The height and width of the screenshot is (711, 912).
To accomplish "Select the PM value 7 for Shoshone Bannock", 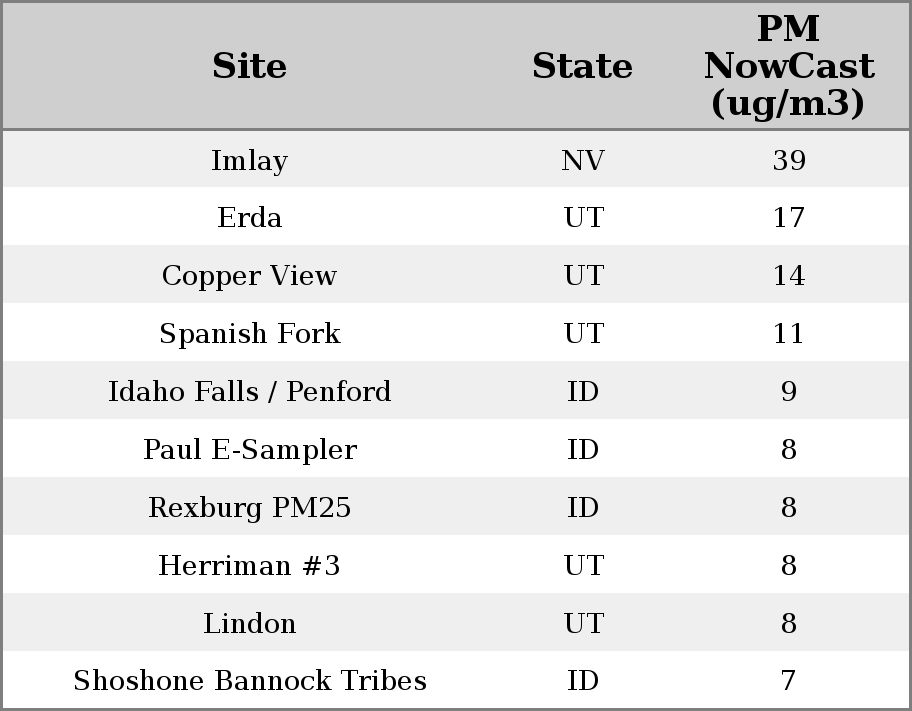I will [788, 681].
